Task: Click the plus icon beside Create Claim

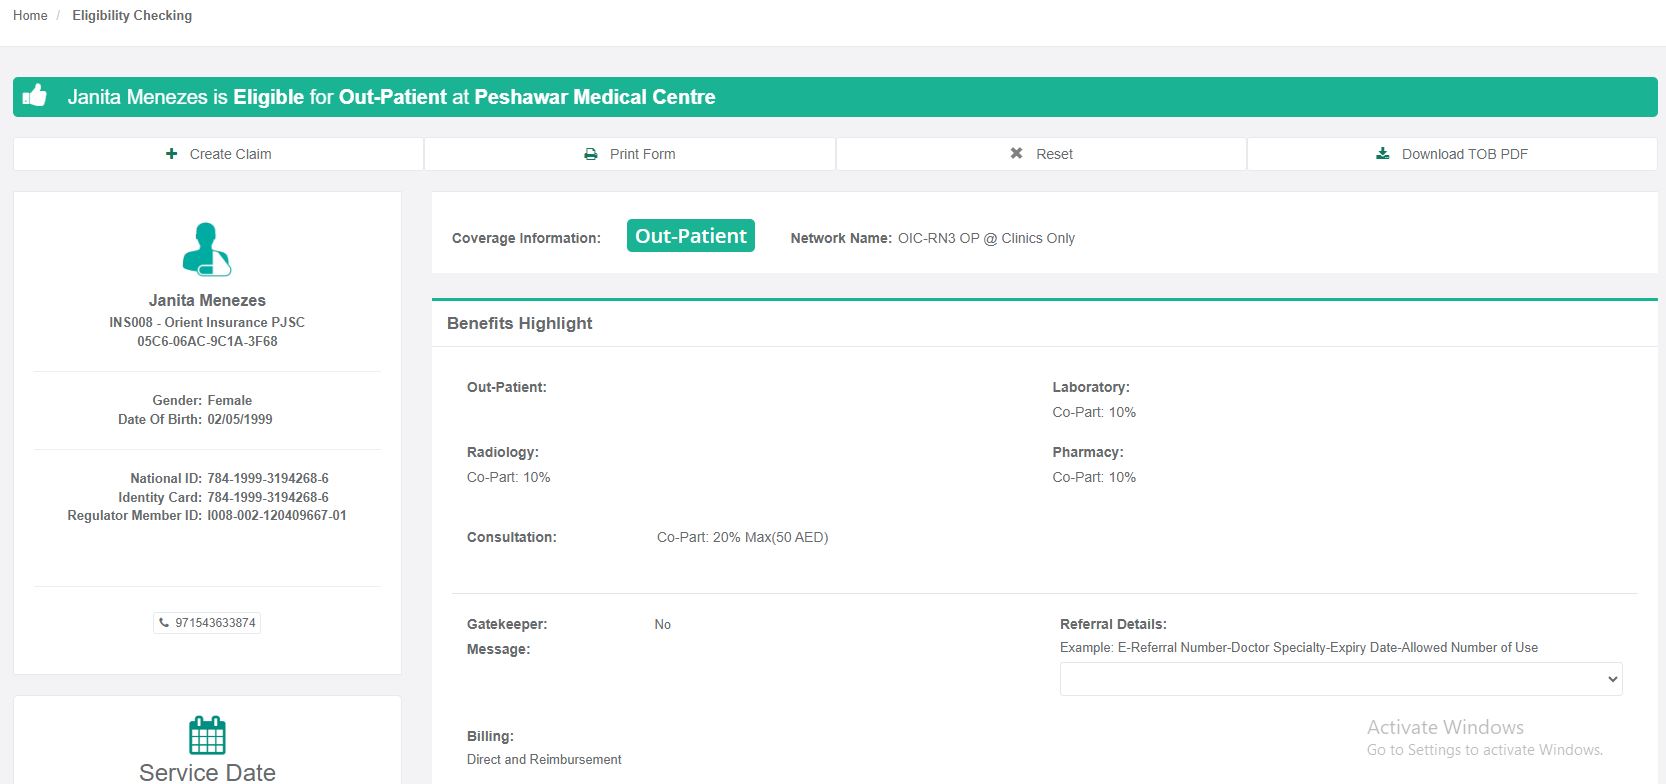Action: click(172, 154)
